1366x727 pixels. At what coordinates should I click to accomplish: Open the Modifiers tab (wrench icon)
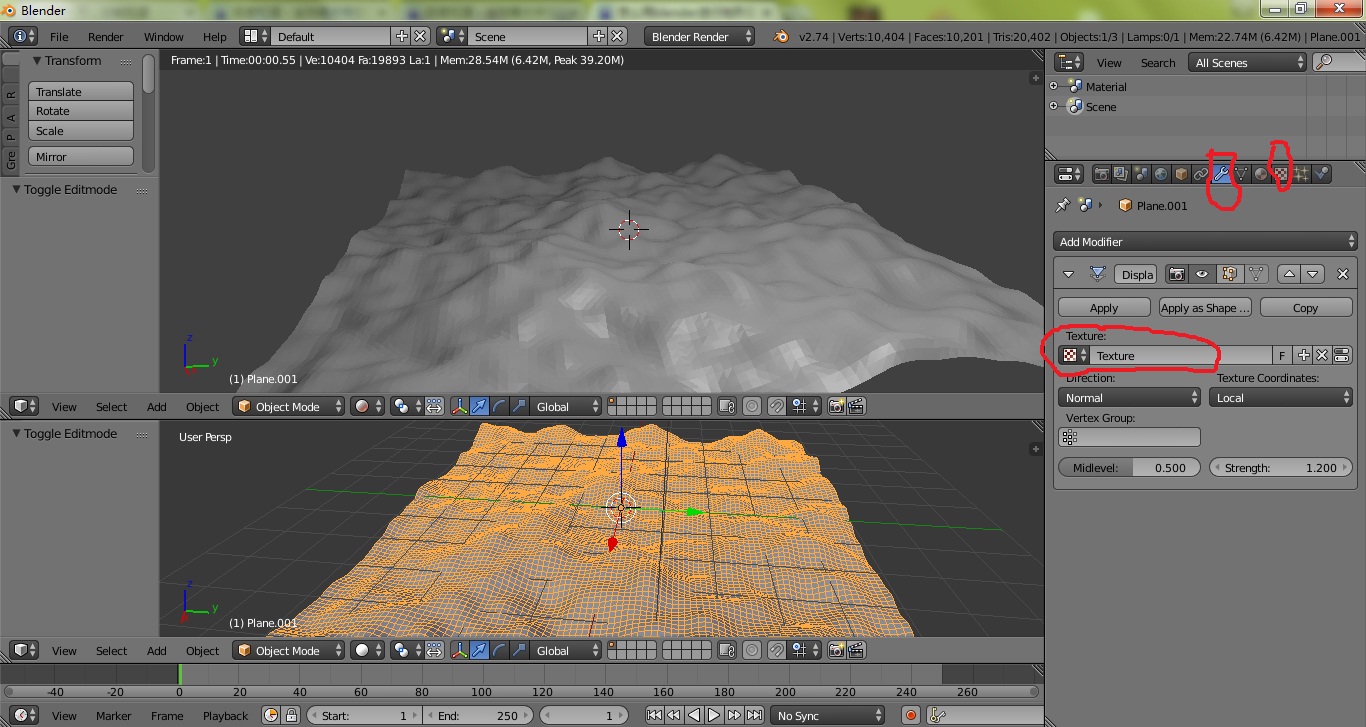[x=1221, y=174]
